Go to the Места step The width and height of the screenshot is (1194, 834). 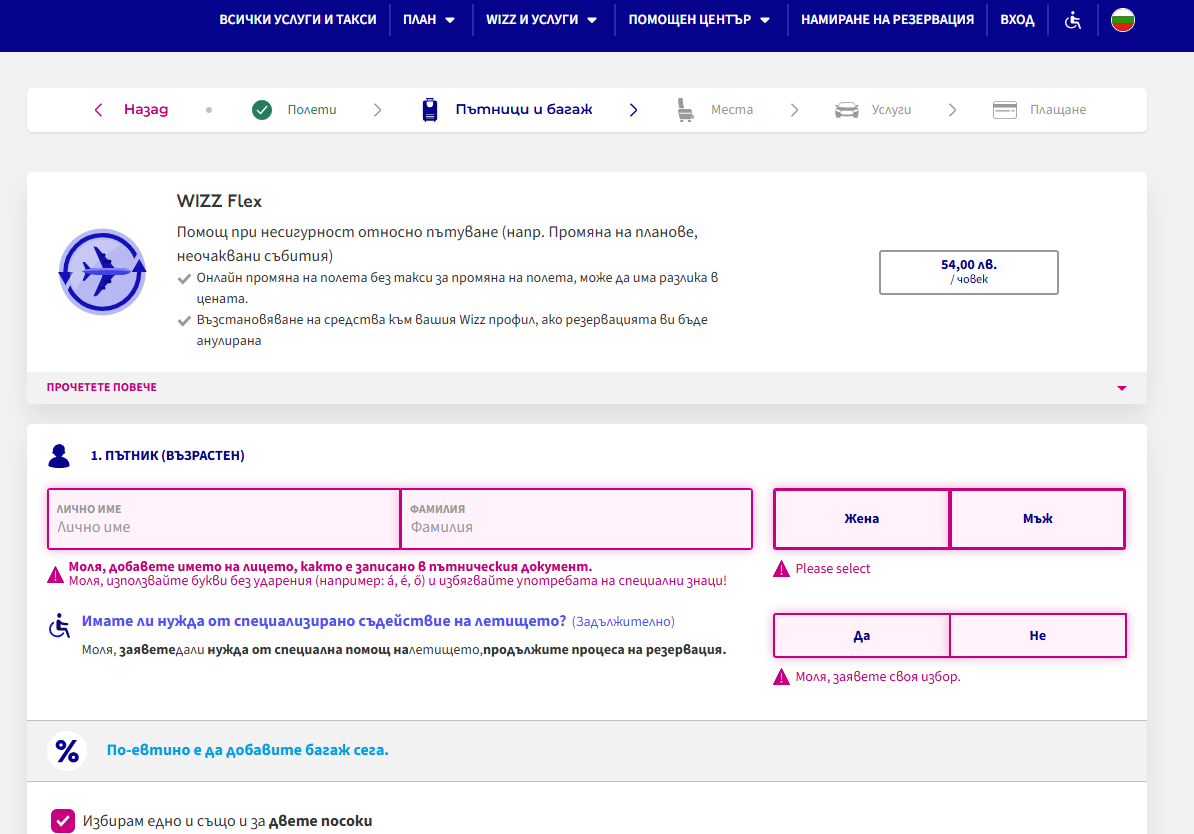click(732, 110)
